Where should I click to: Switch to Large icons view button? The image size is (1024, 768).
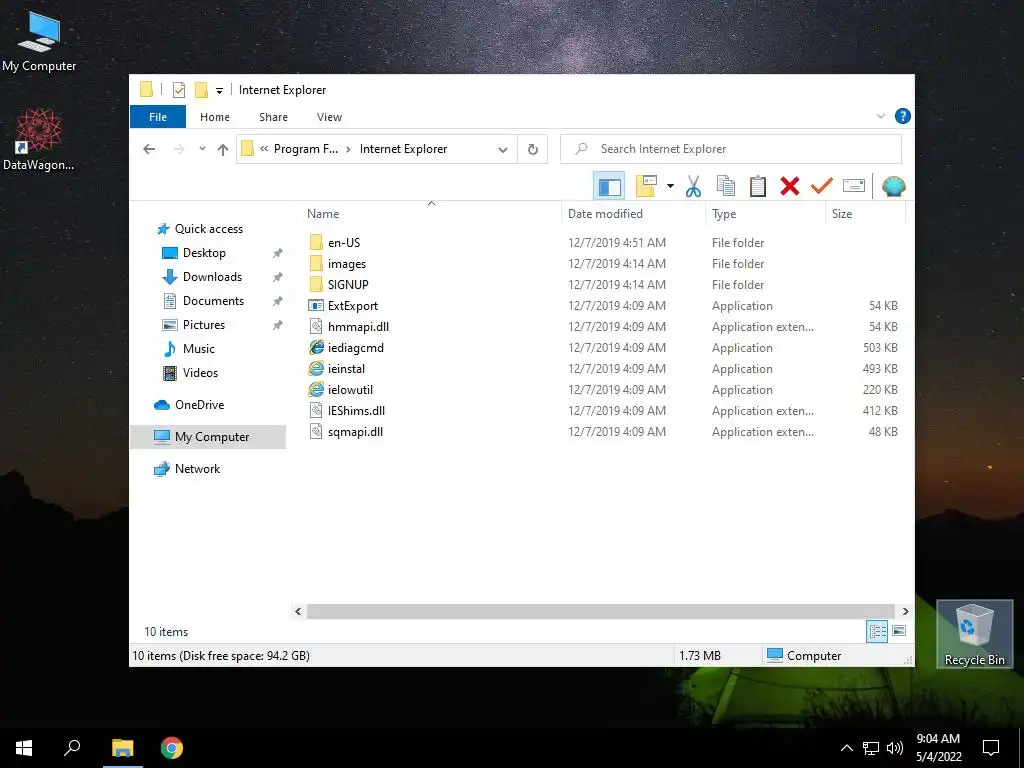(899, 631)
